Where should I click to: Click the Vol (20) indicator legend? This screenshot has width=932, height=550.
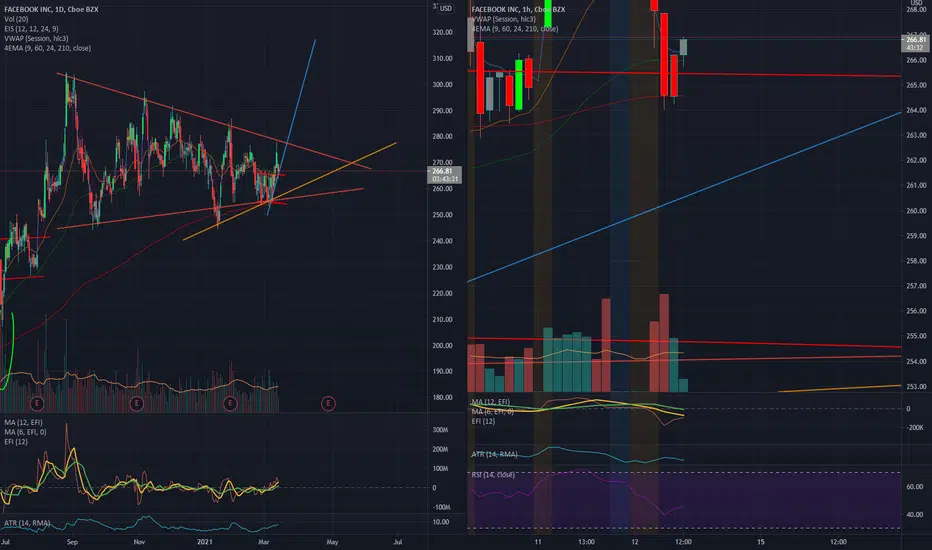coord(16,19)
